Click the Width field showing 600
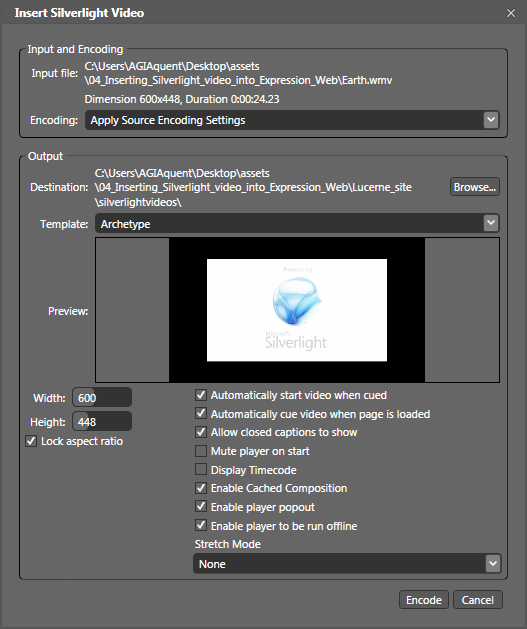This screenshot has height=629, width=527. [102, 398]
